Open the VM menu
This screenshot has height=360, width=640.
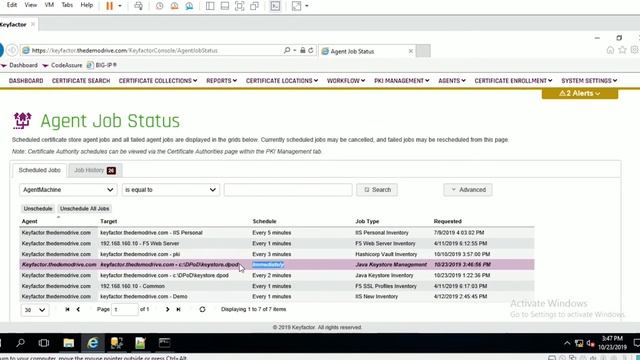tap(49, 5)
